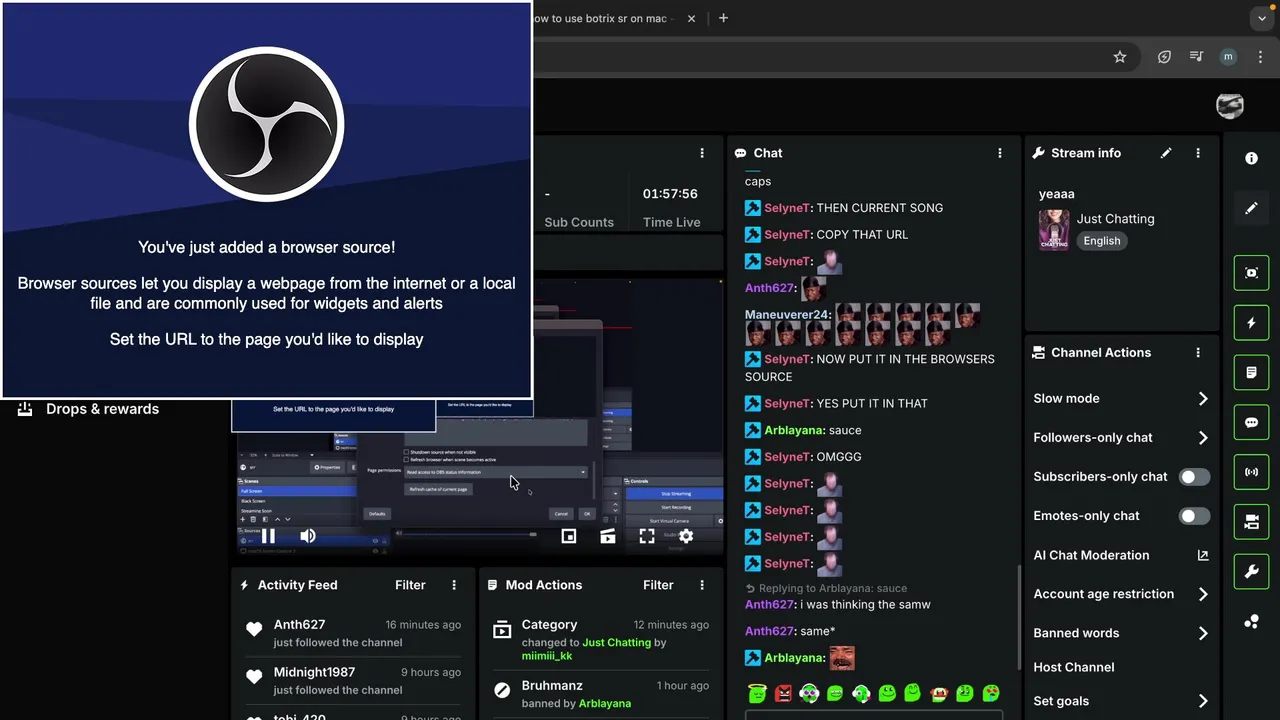Open AI Chat Moderation external link icon
Image resolution: width=1280 pixels, height=720 pixels.
(1203, 555)
